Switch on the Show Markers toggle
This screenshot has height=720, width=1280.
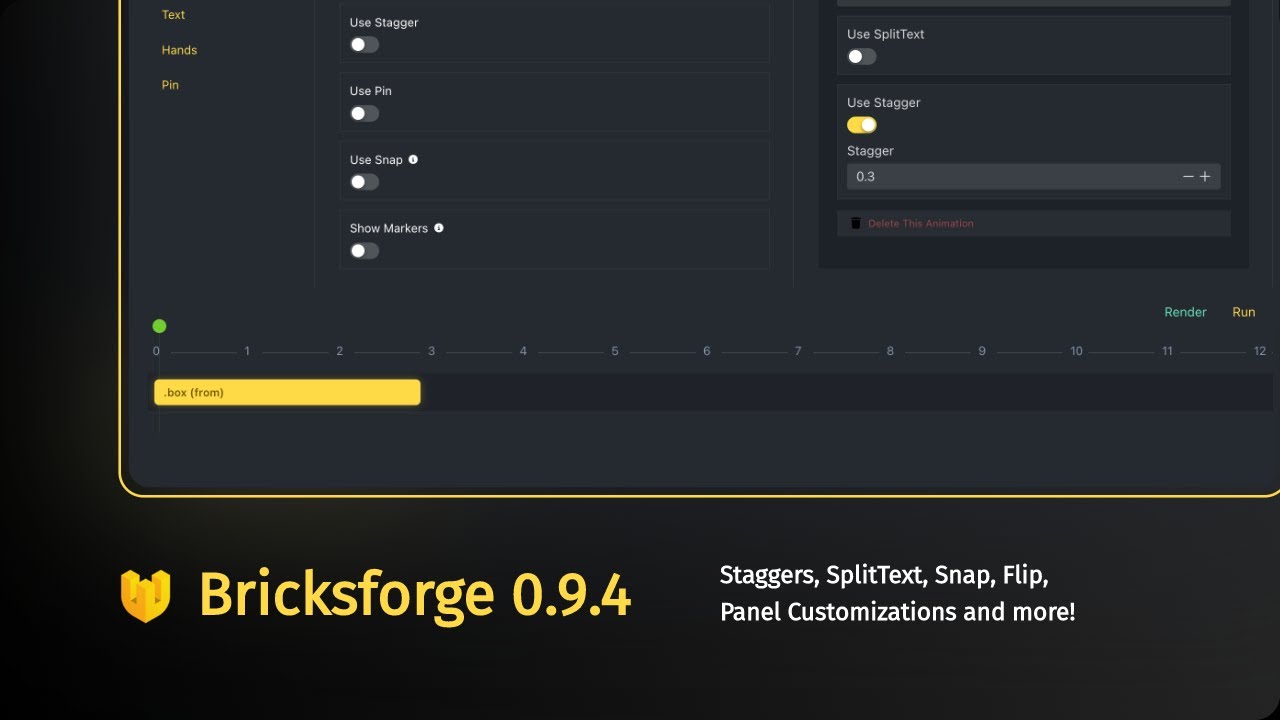[364, 250]
